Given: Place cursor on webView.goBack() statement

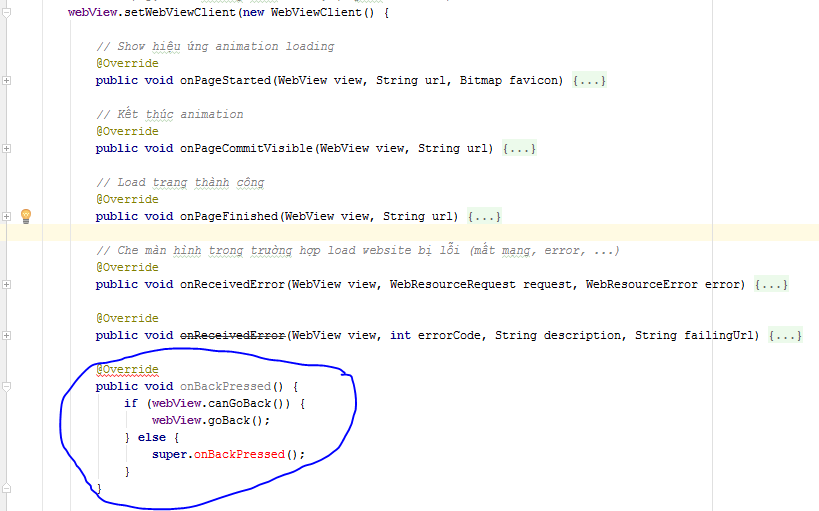Looking at the screenshot, I should point(210,420).
